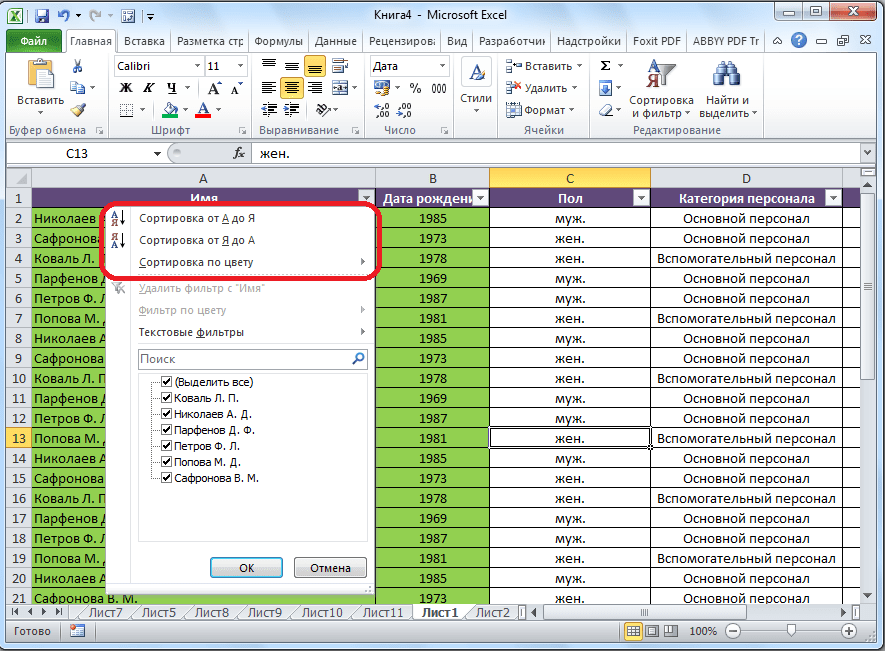Uncheck Сафронова В. М. in filter list
This screenshot has height=651, width=885.
pyautogui.click(x=166, y=478)
